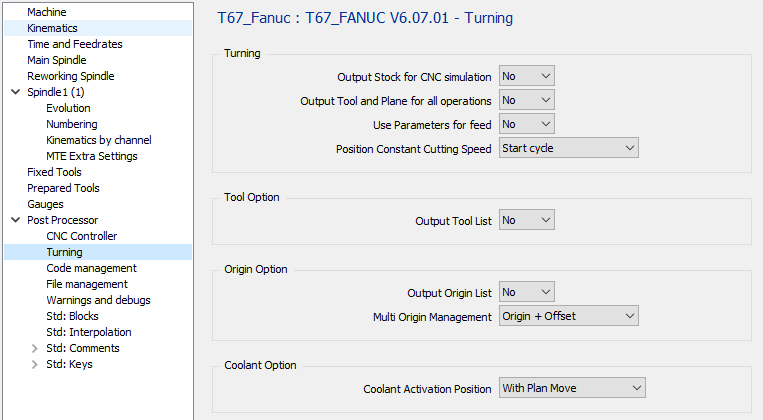The width and height of the screenshot is (763, 420).
Task: Open Time and Feedrates settings
Action: point(75,44)
